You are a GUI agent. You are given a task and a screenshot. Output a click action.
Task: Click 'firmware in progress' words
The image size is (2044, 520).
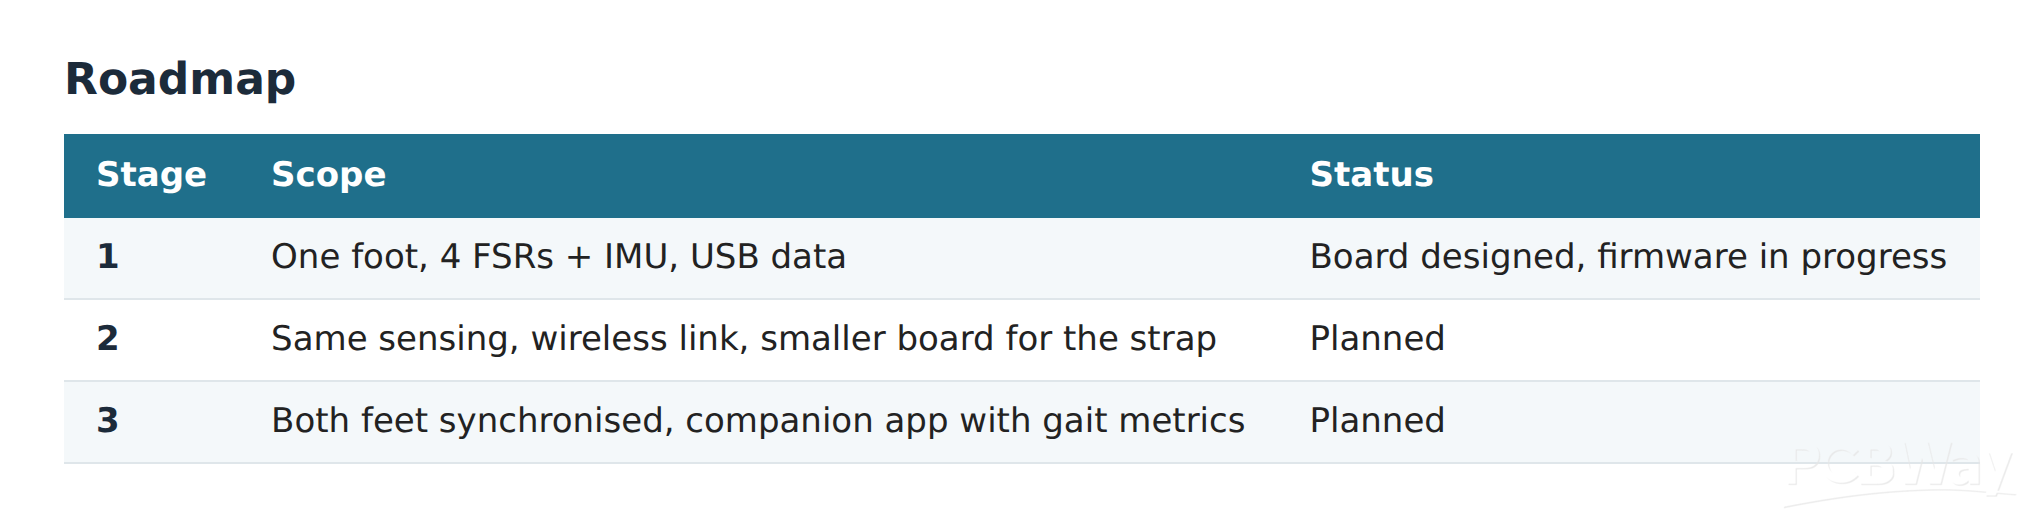pyautogui.click(x=1772, y=257)
